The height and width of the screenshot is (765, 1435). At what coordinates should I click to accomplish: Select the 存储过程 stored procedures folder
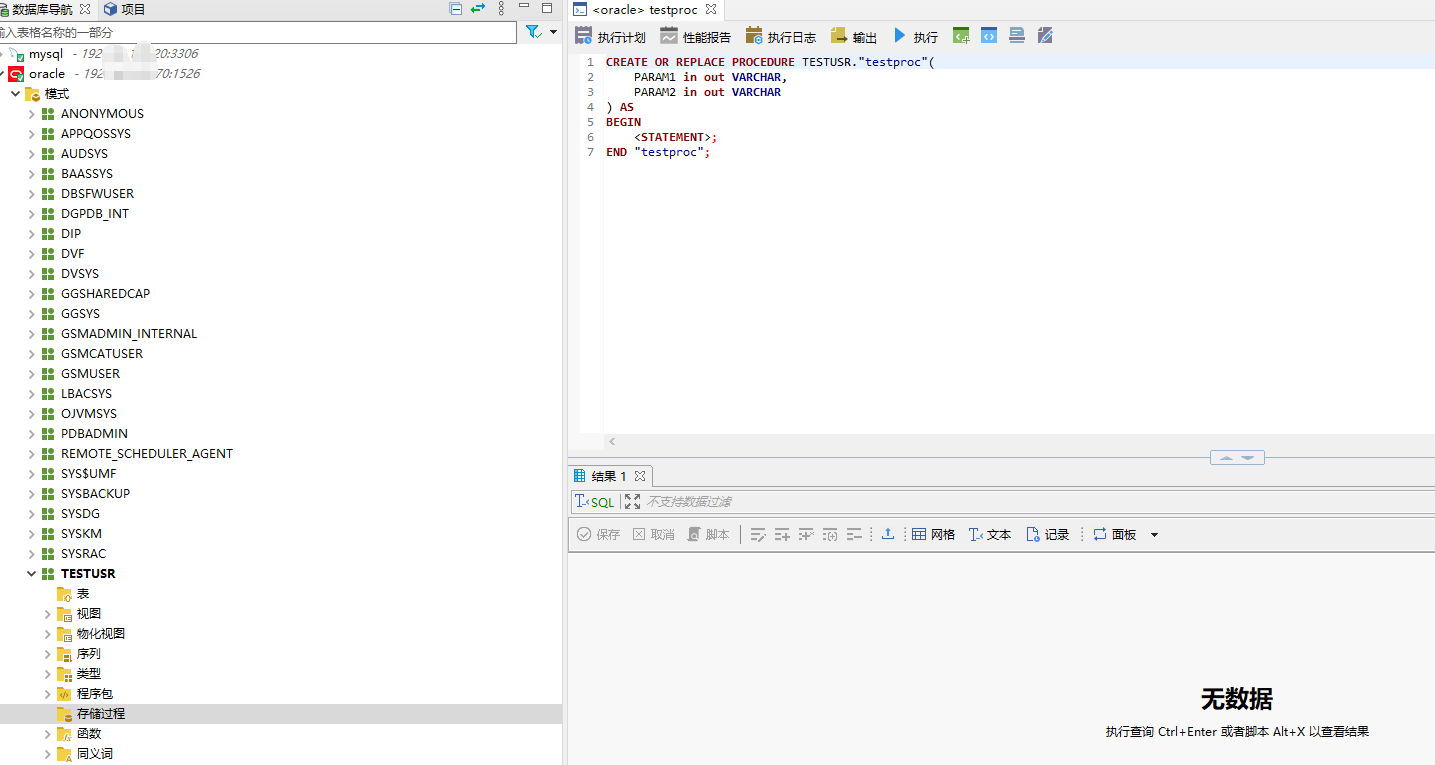100,714
